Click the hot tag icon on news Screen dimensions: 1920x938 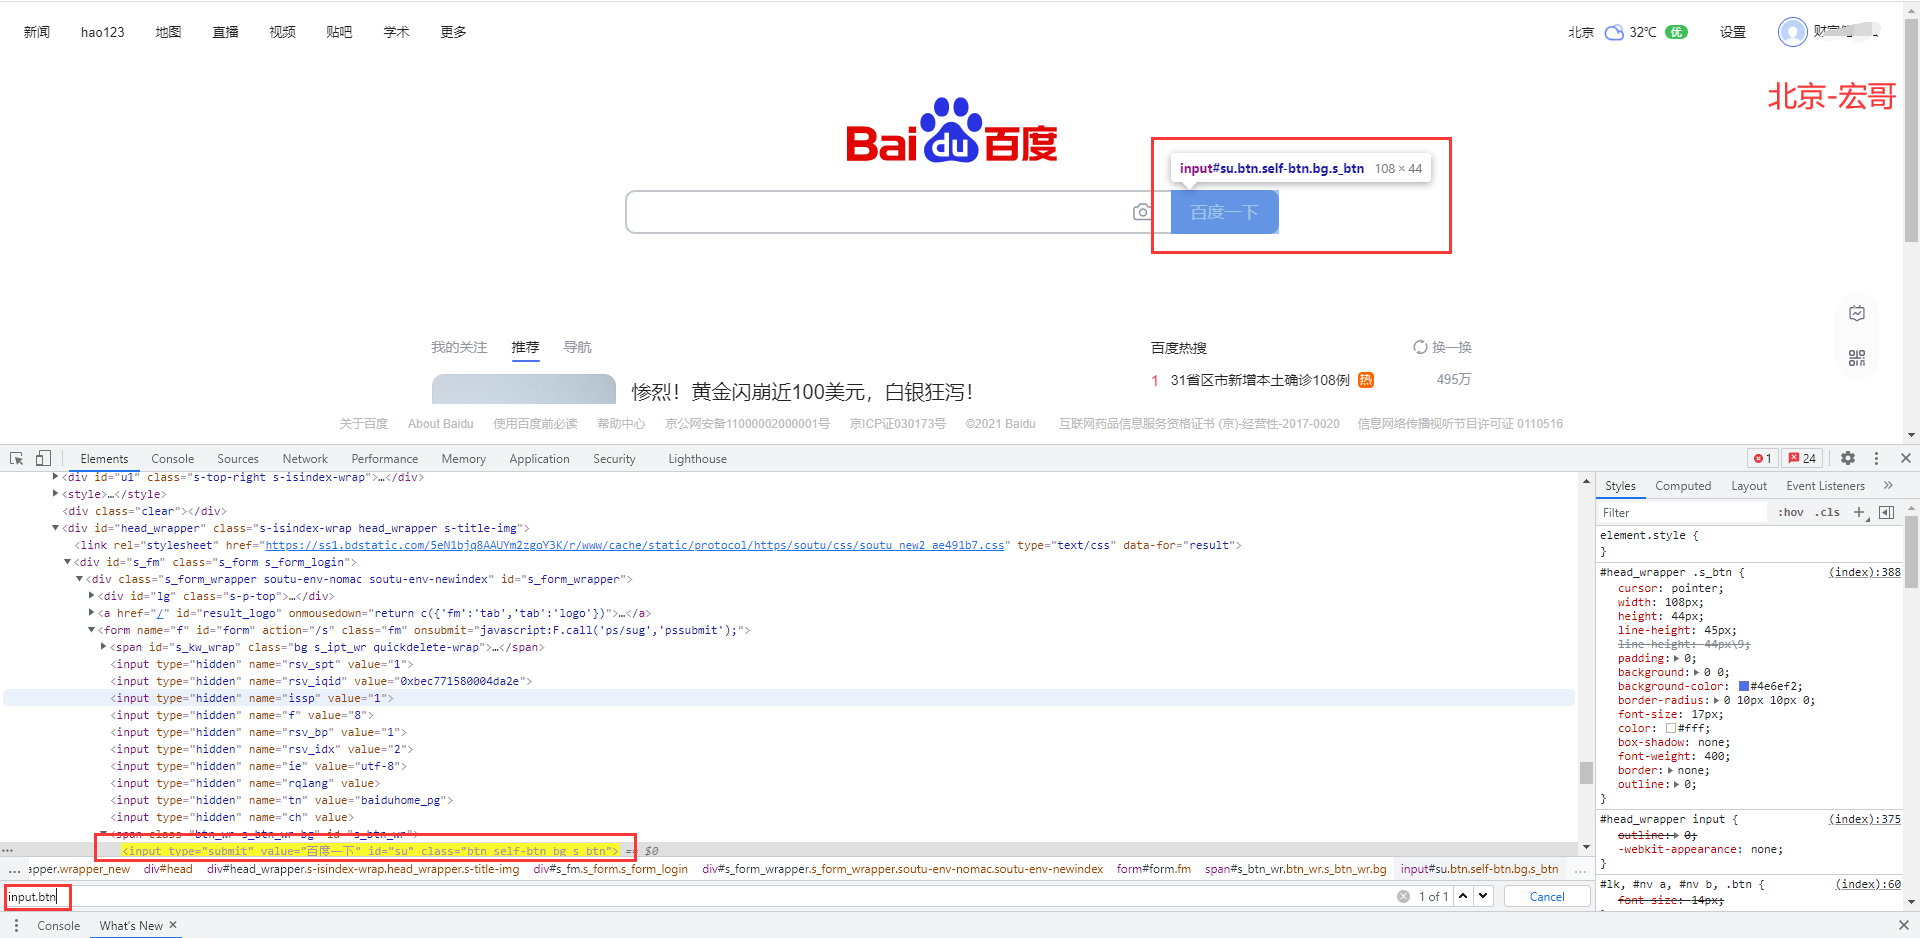point(1366,380)
